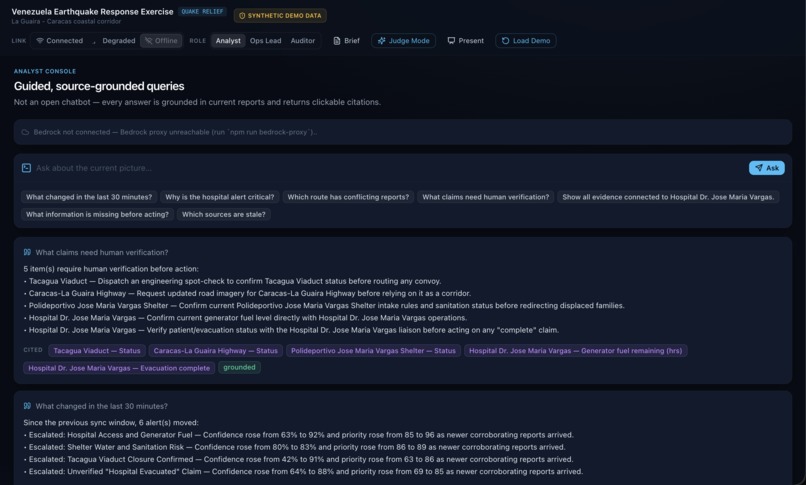Set link state to Connected
Image resolution: width=806 pixels, height=485 pixels.
point(59,41)
